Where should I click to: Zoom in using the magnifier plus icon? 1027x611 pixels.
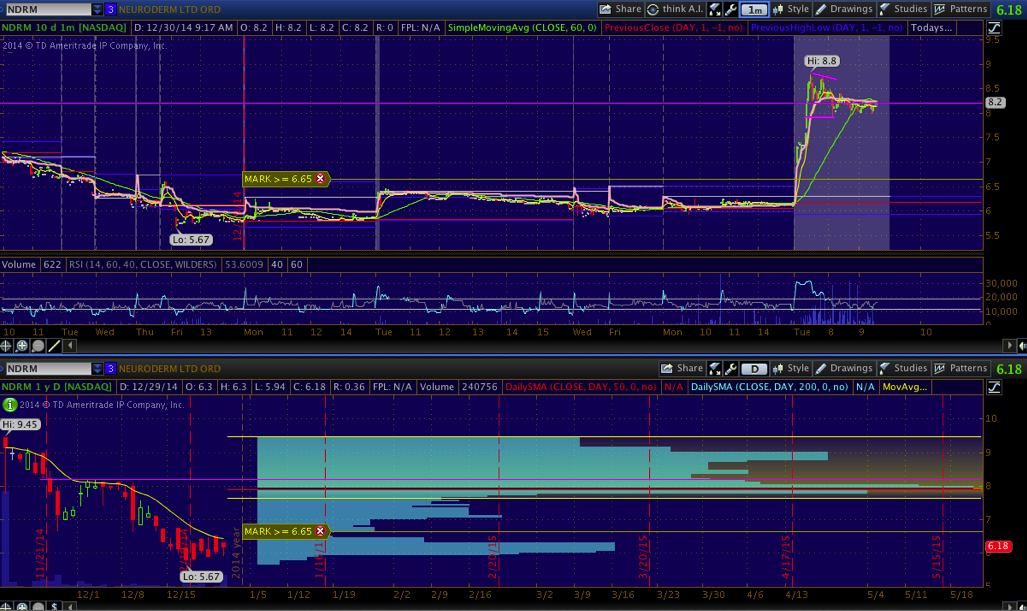(23, 345)
